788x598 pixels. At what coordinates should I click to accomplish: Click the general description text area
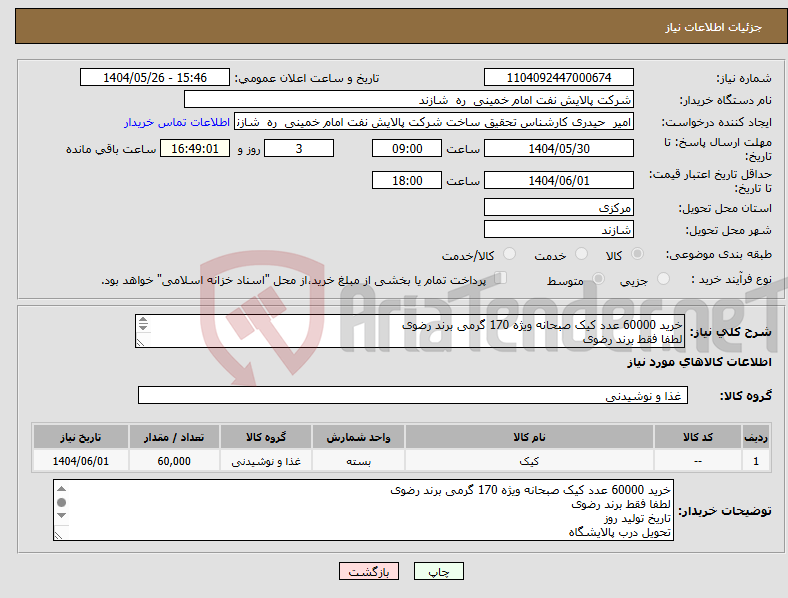[410, 331]
